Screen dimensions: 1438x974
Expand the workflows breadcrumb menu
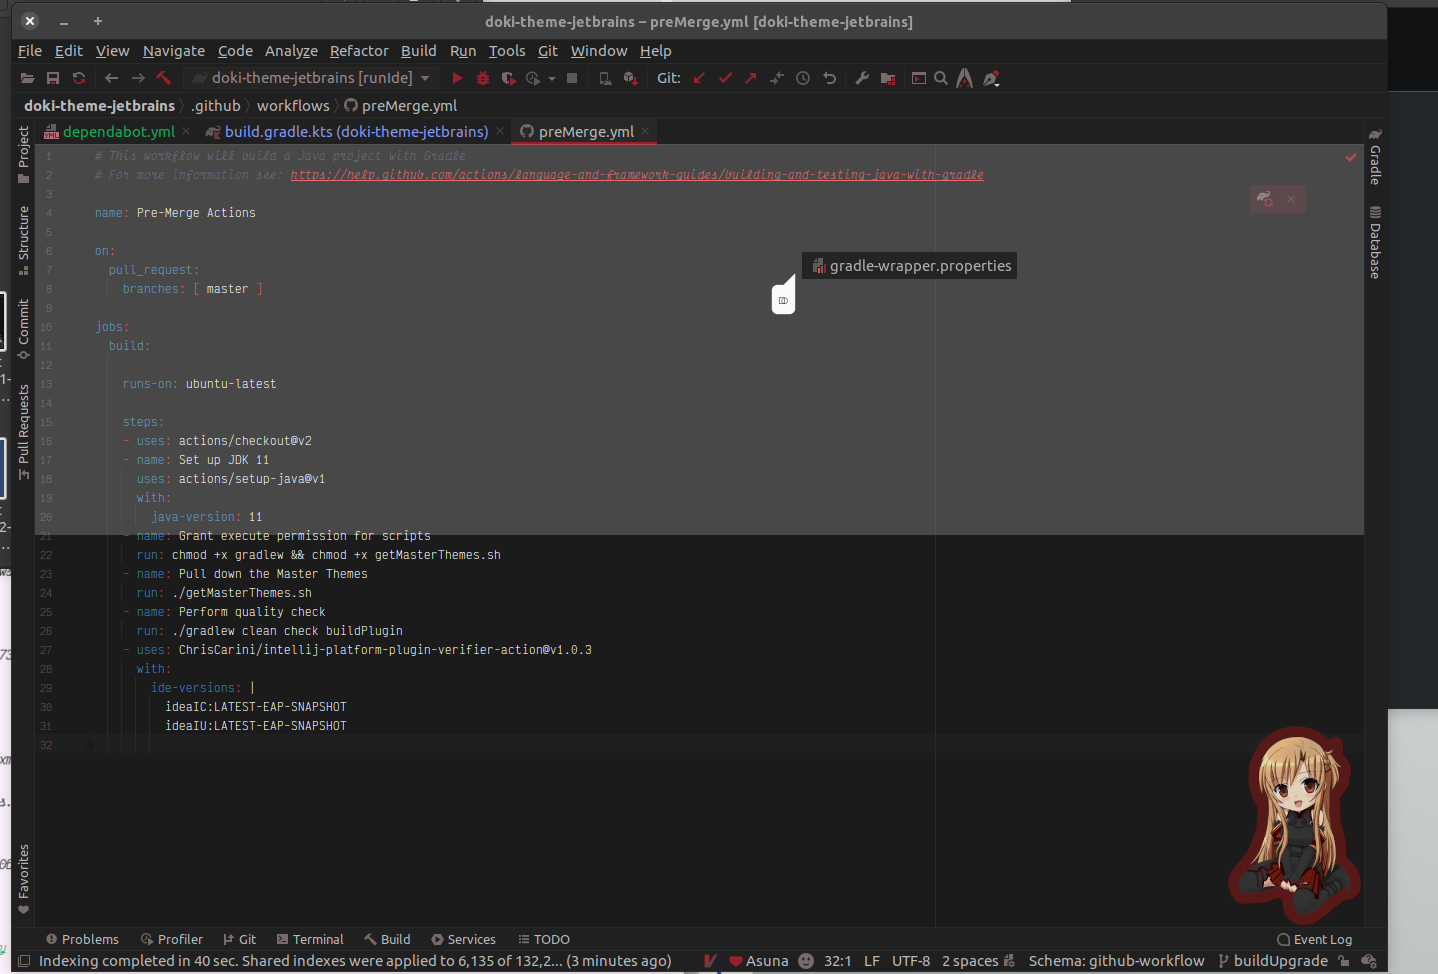point(292,105)
